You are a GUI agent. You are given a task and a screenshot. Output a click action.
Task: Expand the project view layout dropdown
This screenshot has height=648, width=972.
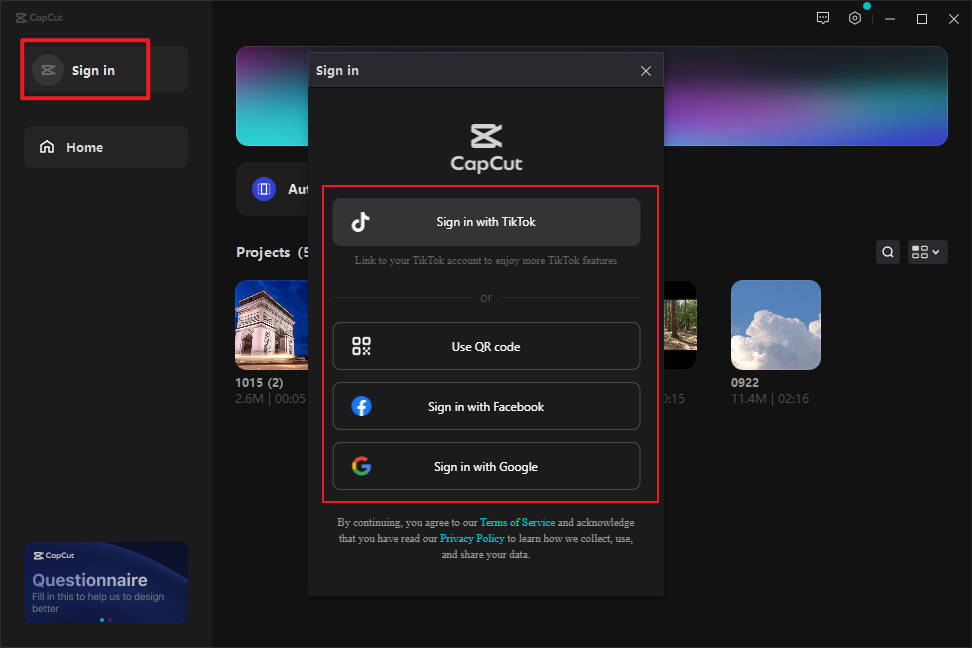coord(927,252)
